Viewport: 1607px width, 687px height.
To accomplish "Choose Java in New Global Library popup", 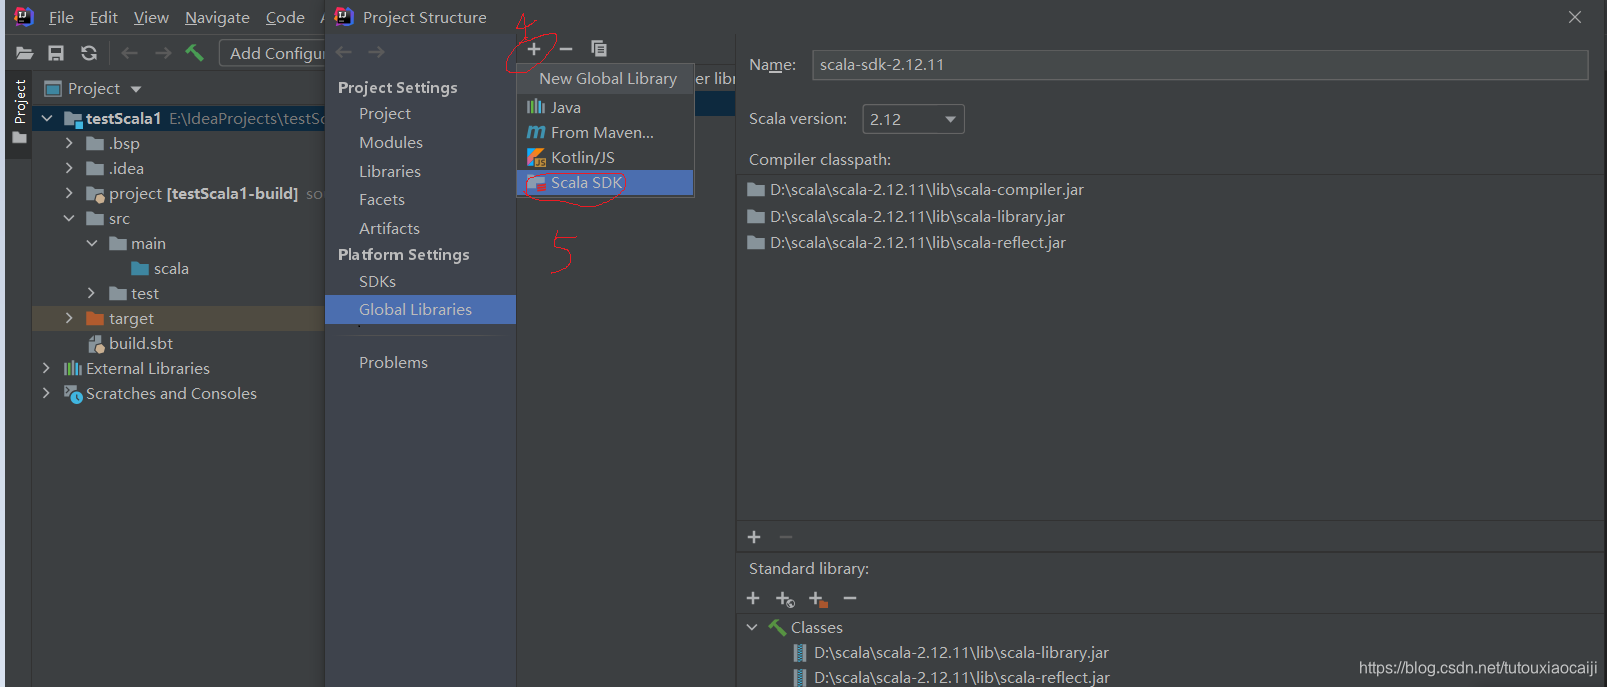I will pos(605,107).
